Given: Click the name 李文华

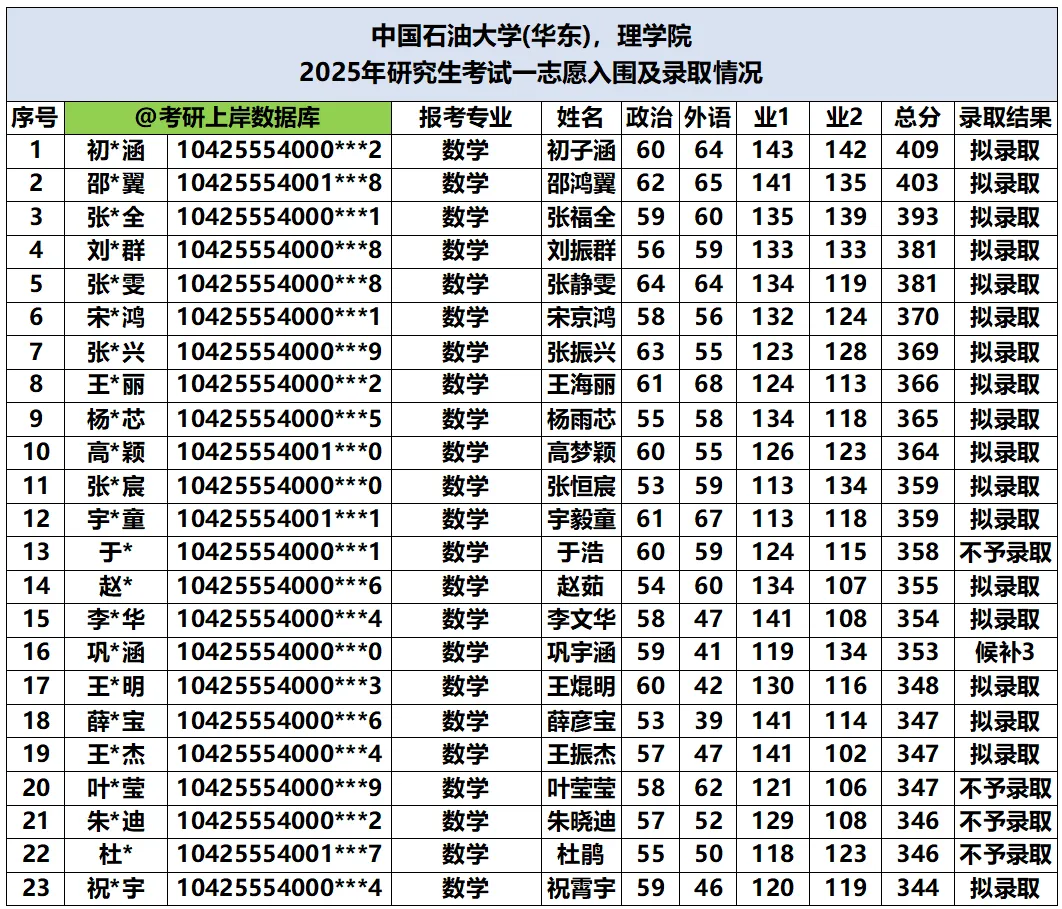Looking at the screenshot, I should [x=581, y=620].
